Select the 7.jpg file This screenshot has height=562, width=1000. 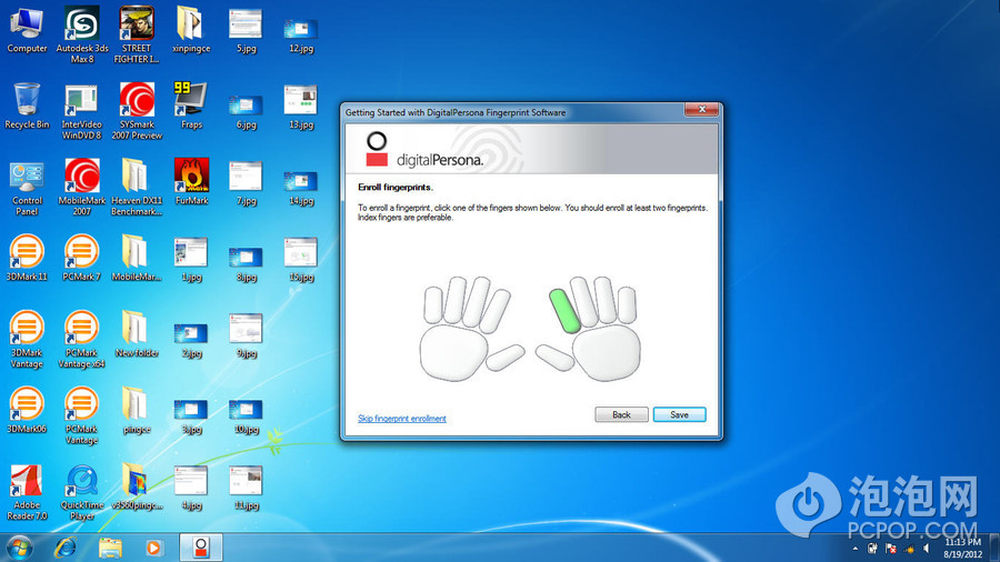coord(246,184)
